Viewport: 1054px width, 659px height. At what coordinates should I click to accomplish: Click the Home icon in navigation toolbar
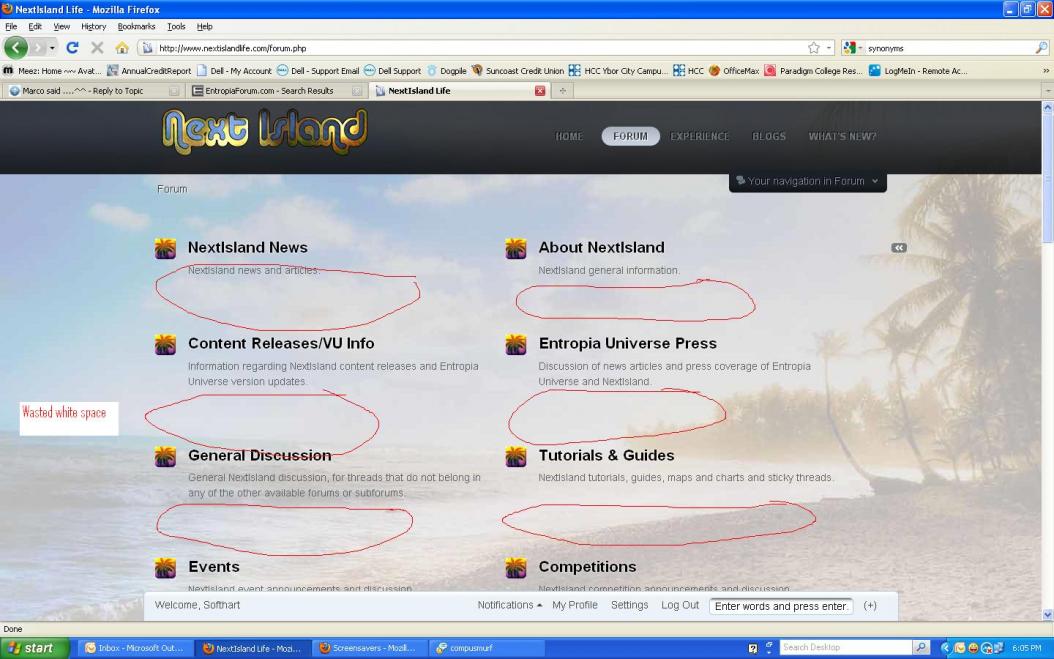coord(123,47)
